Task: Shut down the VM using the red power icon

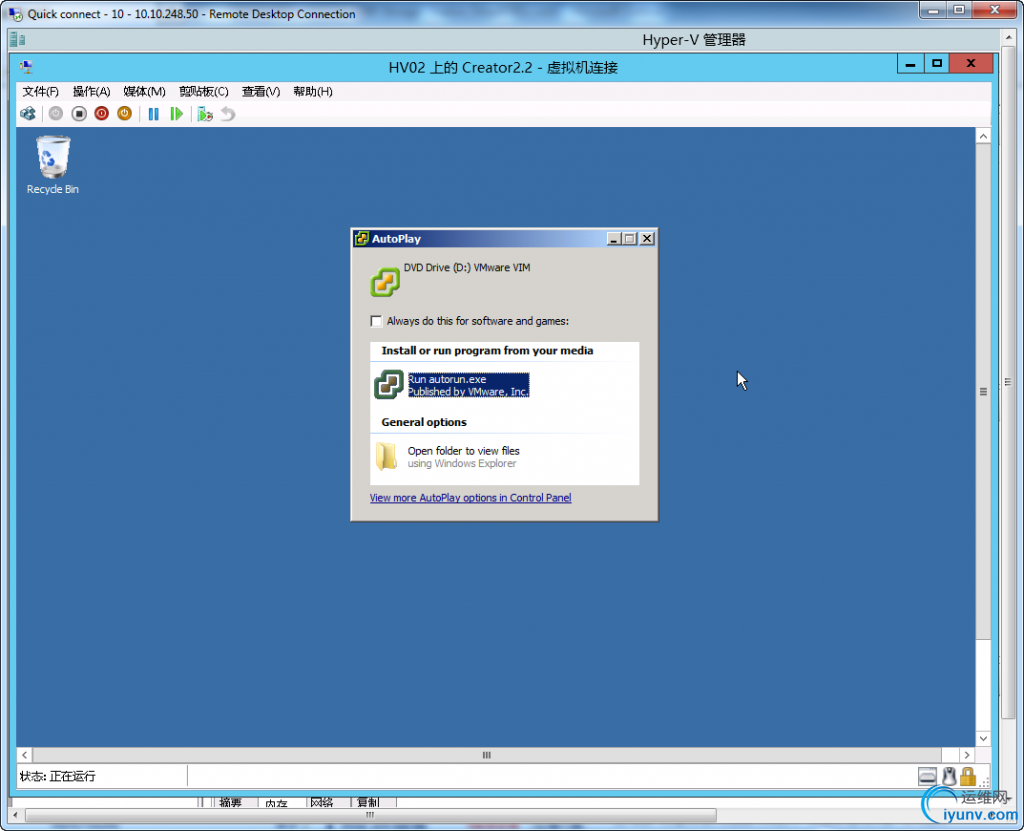Action: coord(102,114)
